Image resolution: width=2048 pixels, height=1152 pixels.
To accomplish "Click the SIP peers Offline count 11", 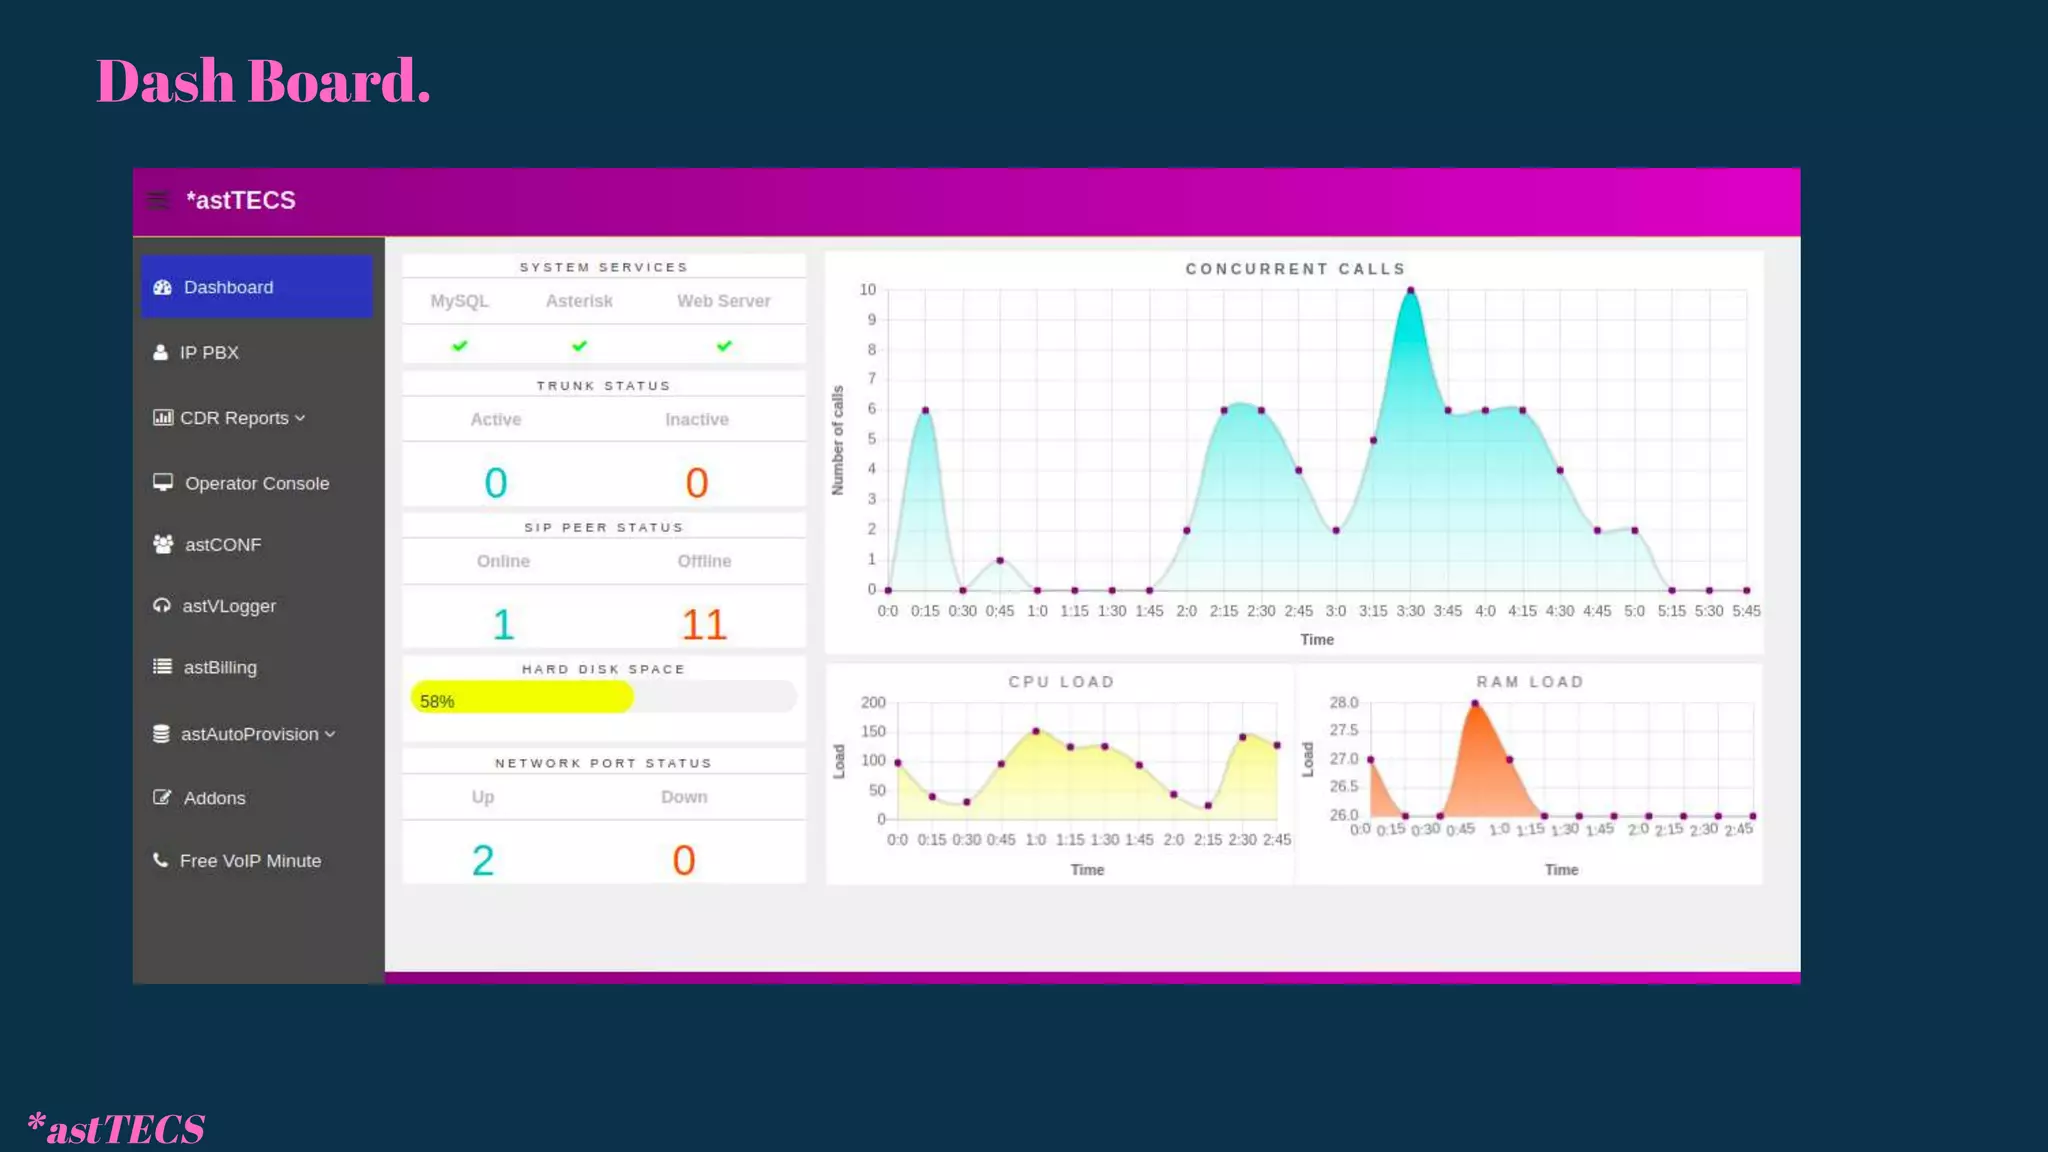I will pyautogui.click(x=704, y=625).
